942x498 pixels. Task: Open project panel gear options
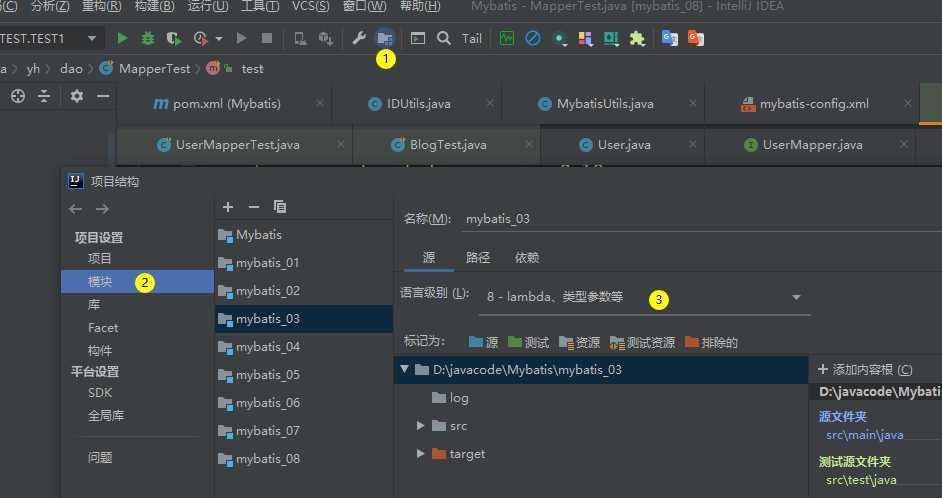pyautogui.click(x=77, y=96)
